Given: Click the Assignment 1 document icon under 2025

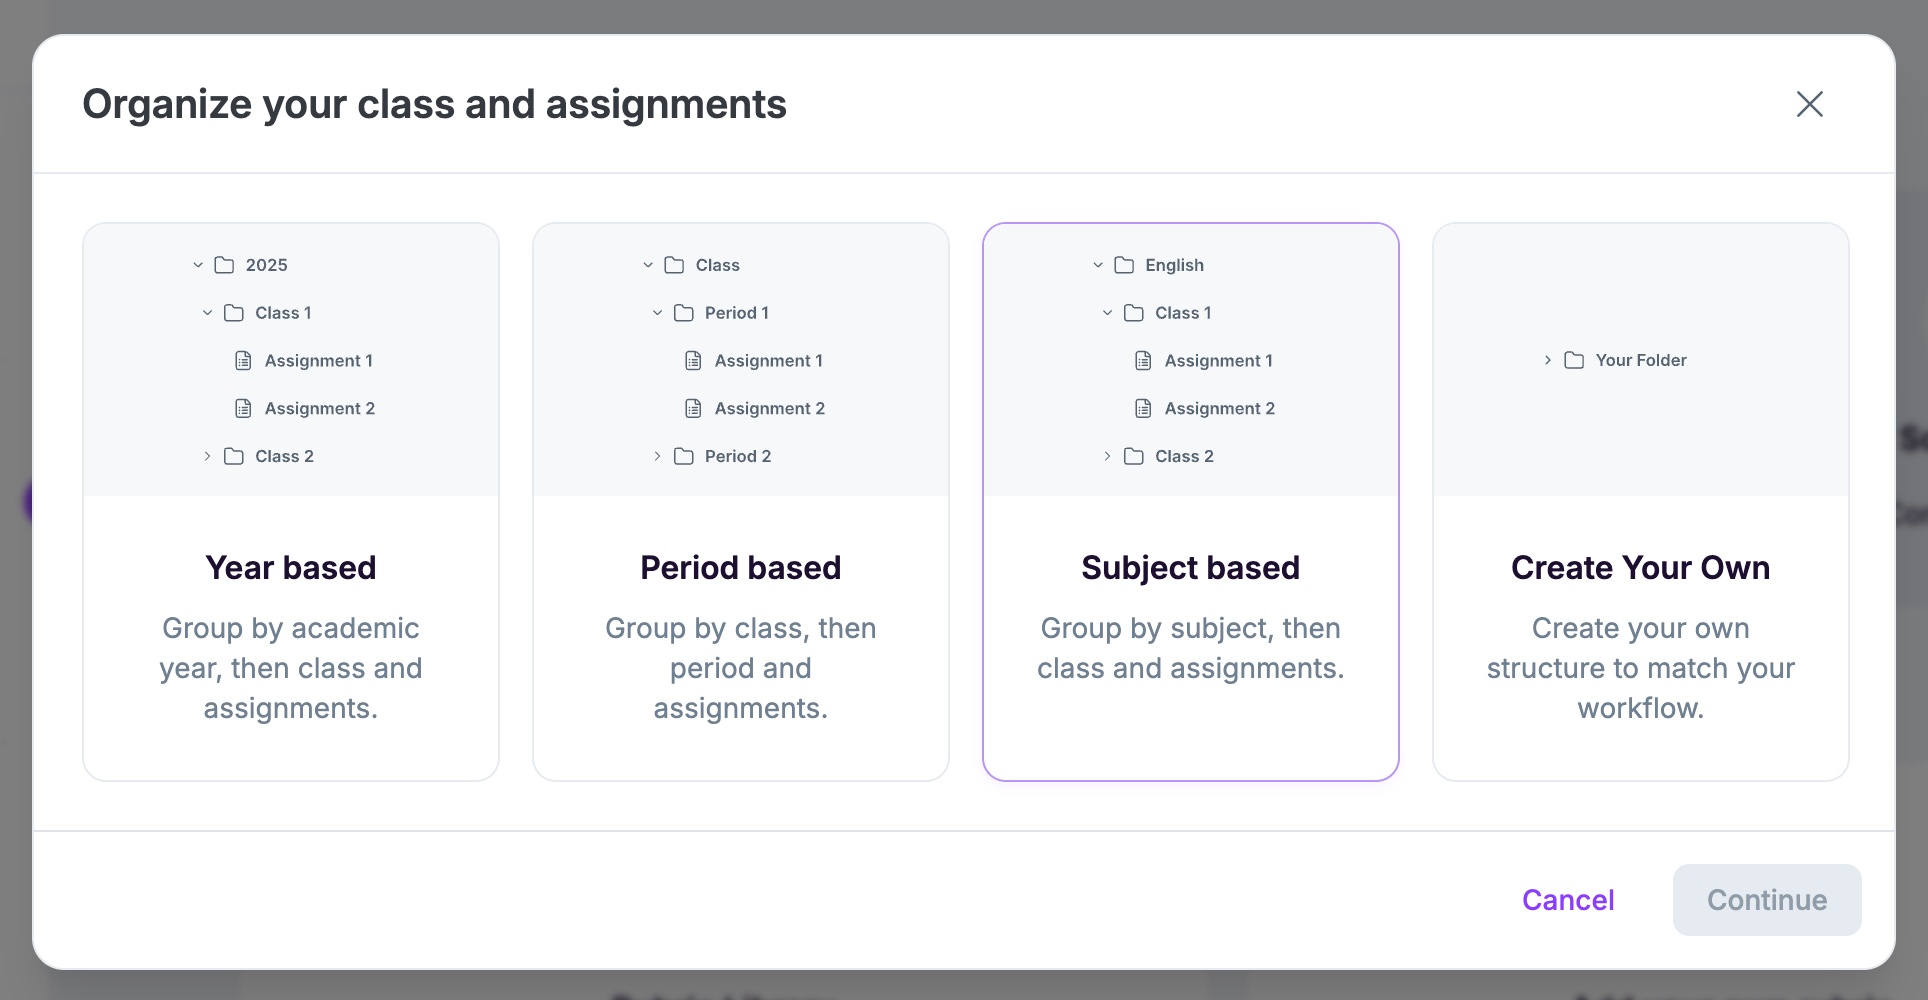Looking at the screenshot, I should point(243,361).
